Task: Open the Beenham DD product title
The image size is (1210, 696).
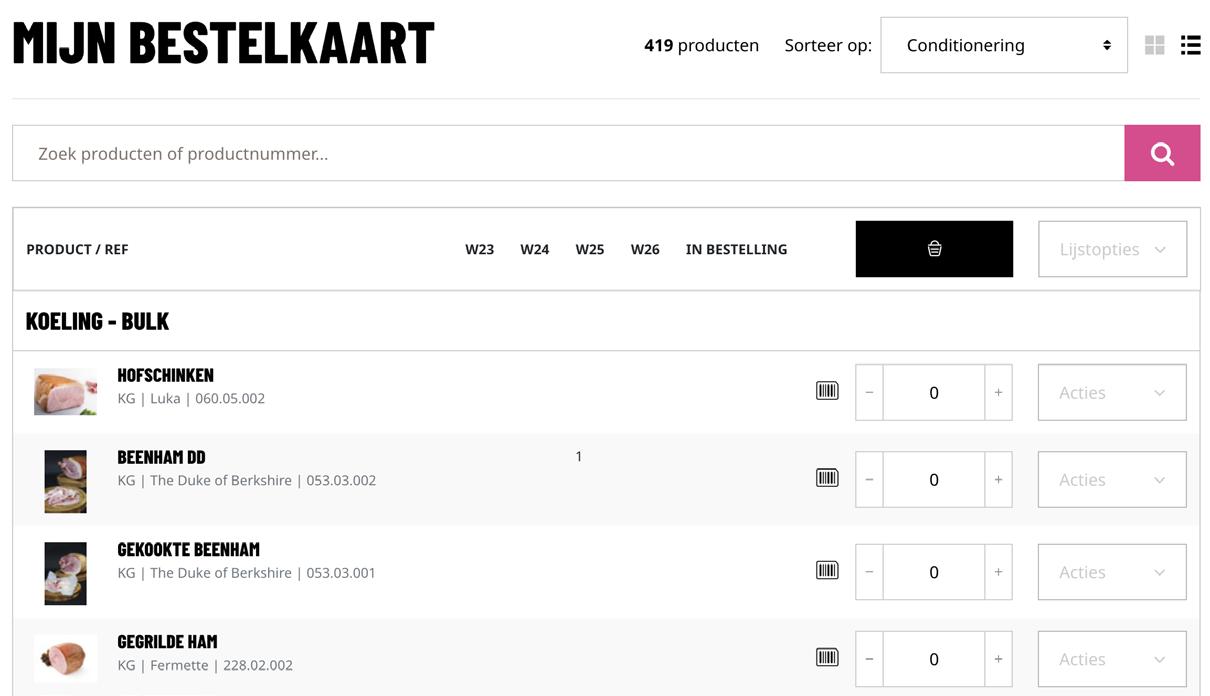Action: click(161, 457)
